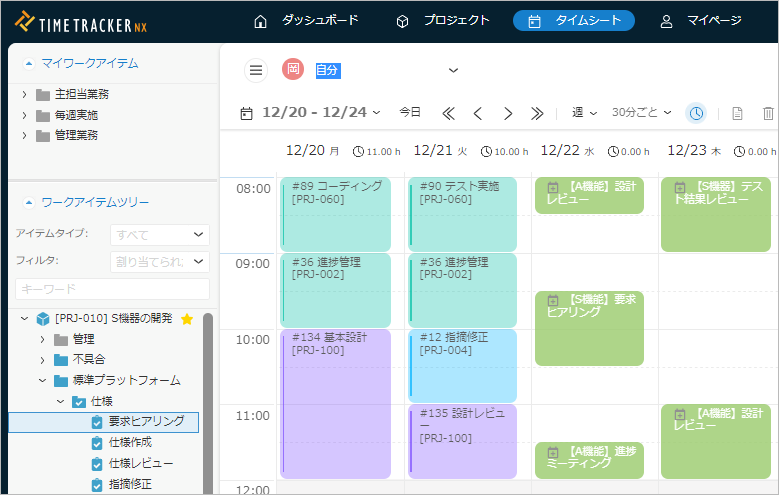This screenshot has height=495, width=779.
Task: Open the アイテムタイプ dropdown
Action: (159, 234)
